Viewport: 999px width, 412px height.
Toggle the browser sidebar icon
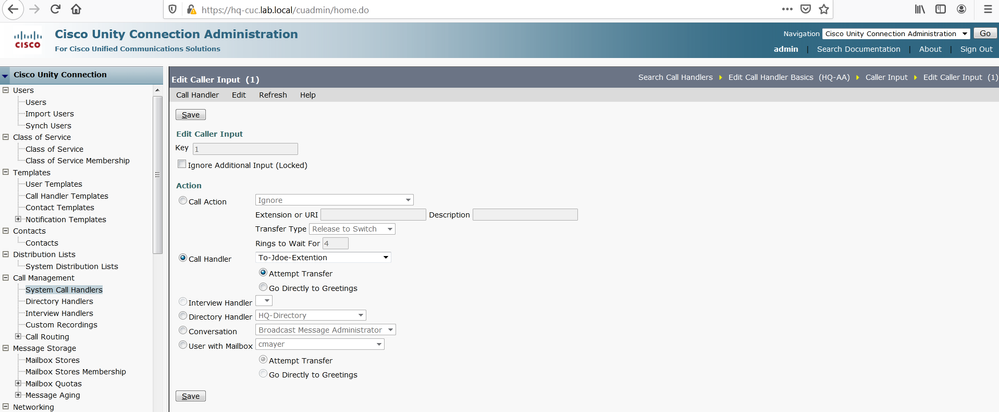(940, 10)
